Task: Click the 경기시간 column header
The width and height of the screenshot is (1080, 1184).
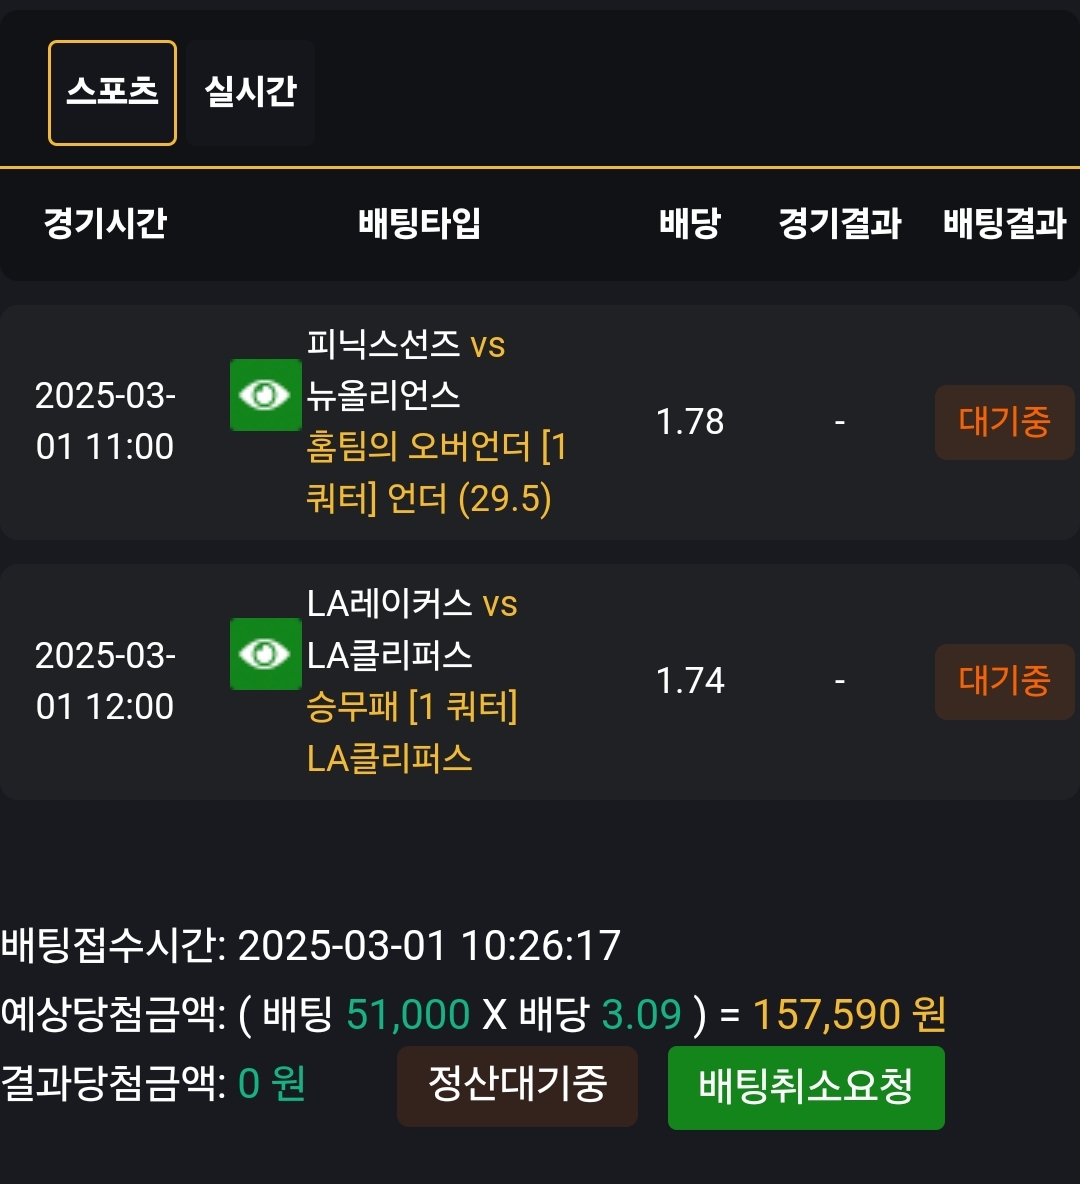Action: point(105,223)
